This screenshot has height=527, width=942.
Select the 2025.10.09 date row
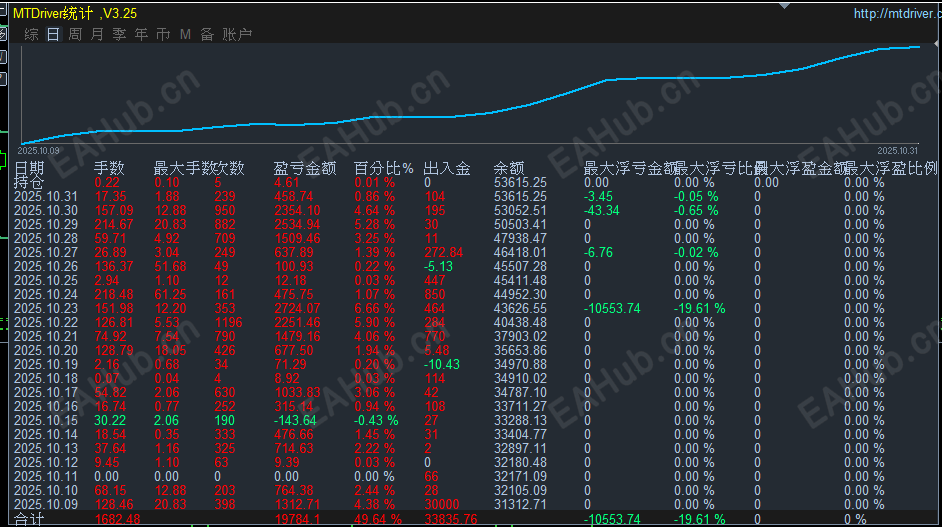click(x=46, y=505)
